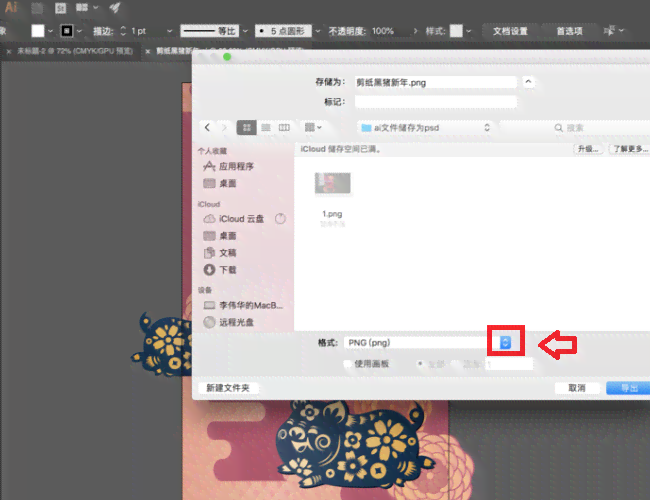Viewport: 650px width, 500px height.
Task: Open the stroke weight 1 pt dropdown
Action: coord(170,31)
